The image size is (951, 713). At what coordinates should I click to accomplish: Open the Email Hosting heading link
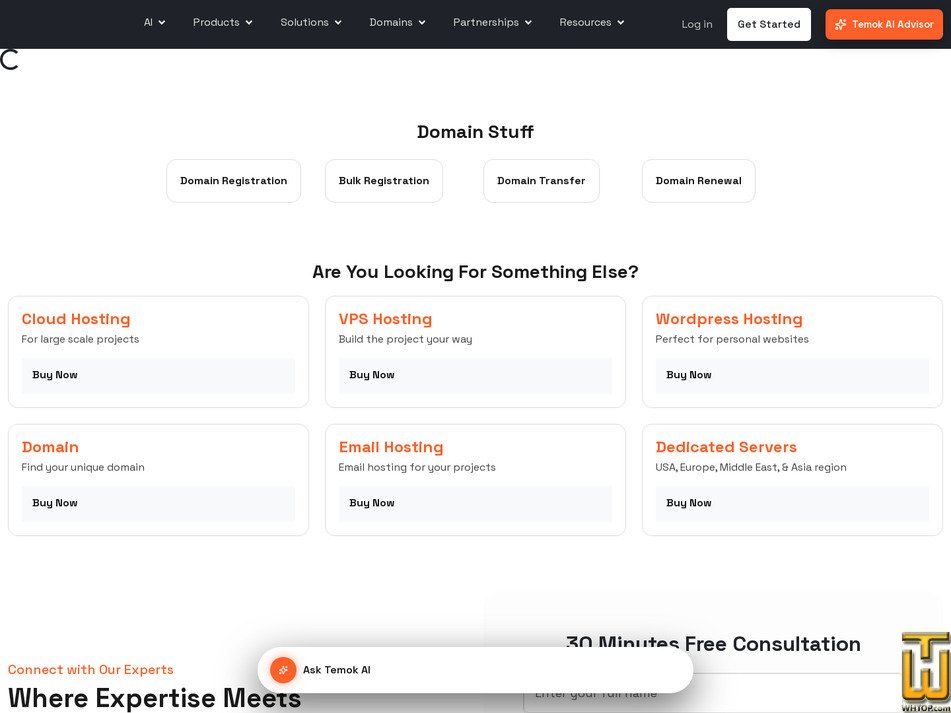391,447
